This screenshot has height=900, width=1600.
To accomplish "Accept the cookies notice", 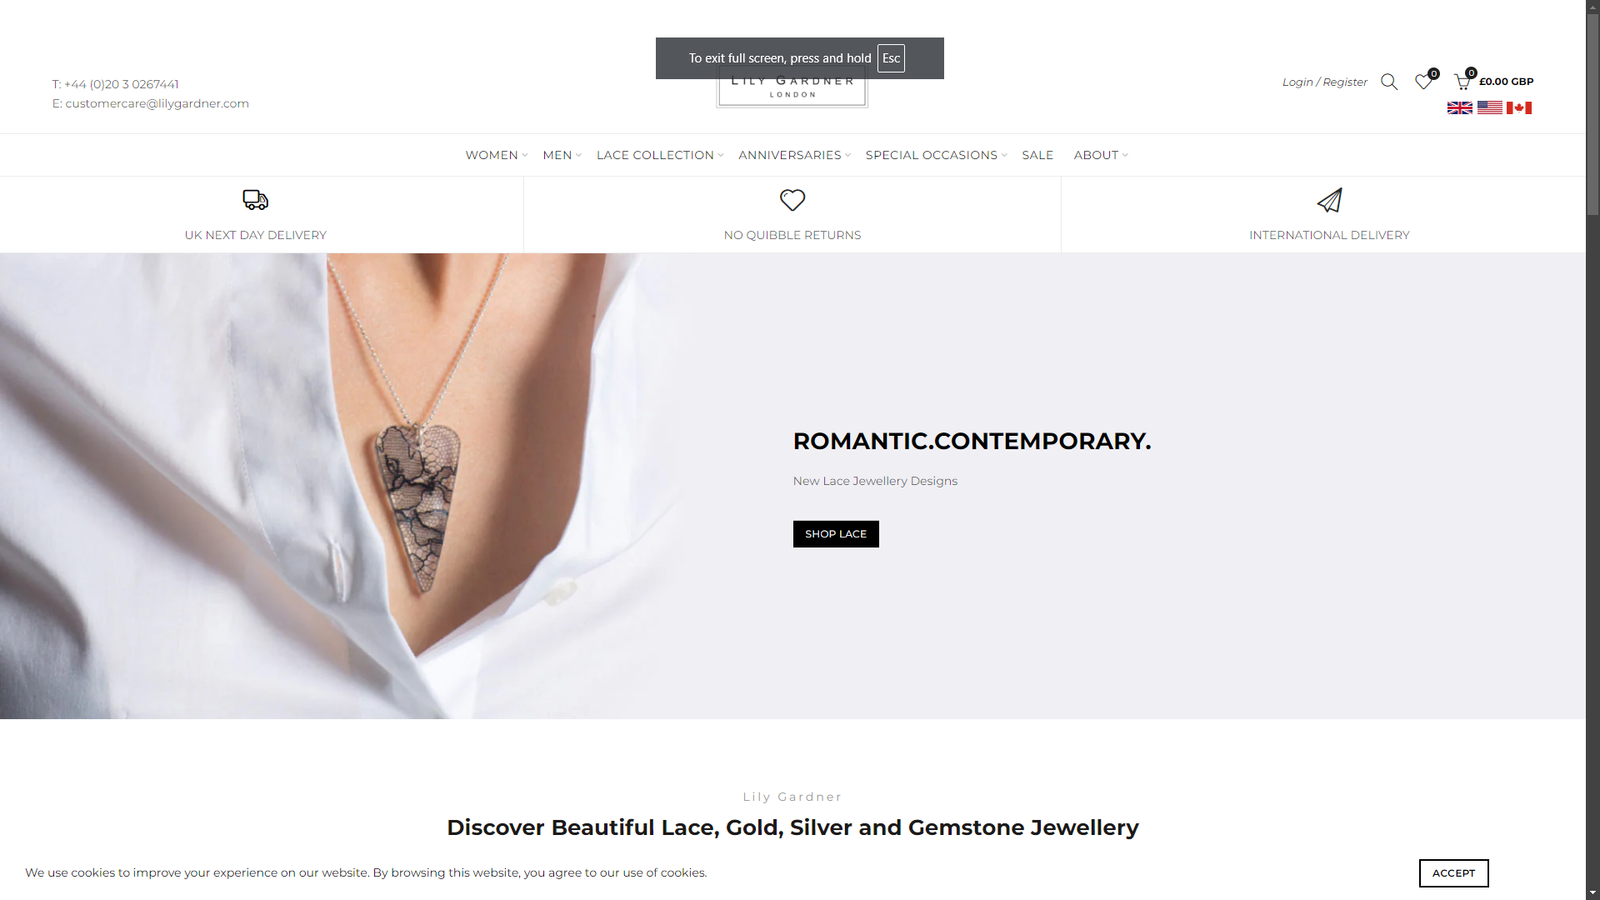I will [1454, 873].
